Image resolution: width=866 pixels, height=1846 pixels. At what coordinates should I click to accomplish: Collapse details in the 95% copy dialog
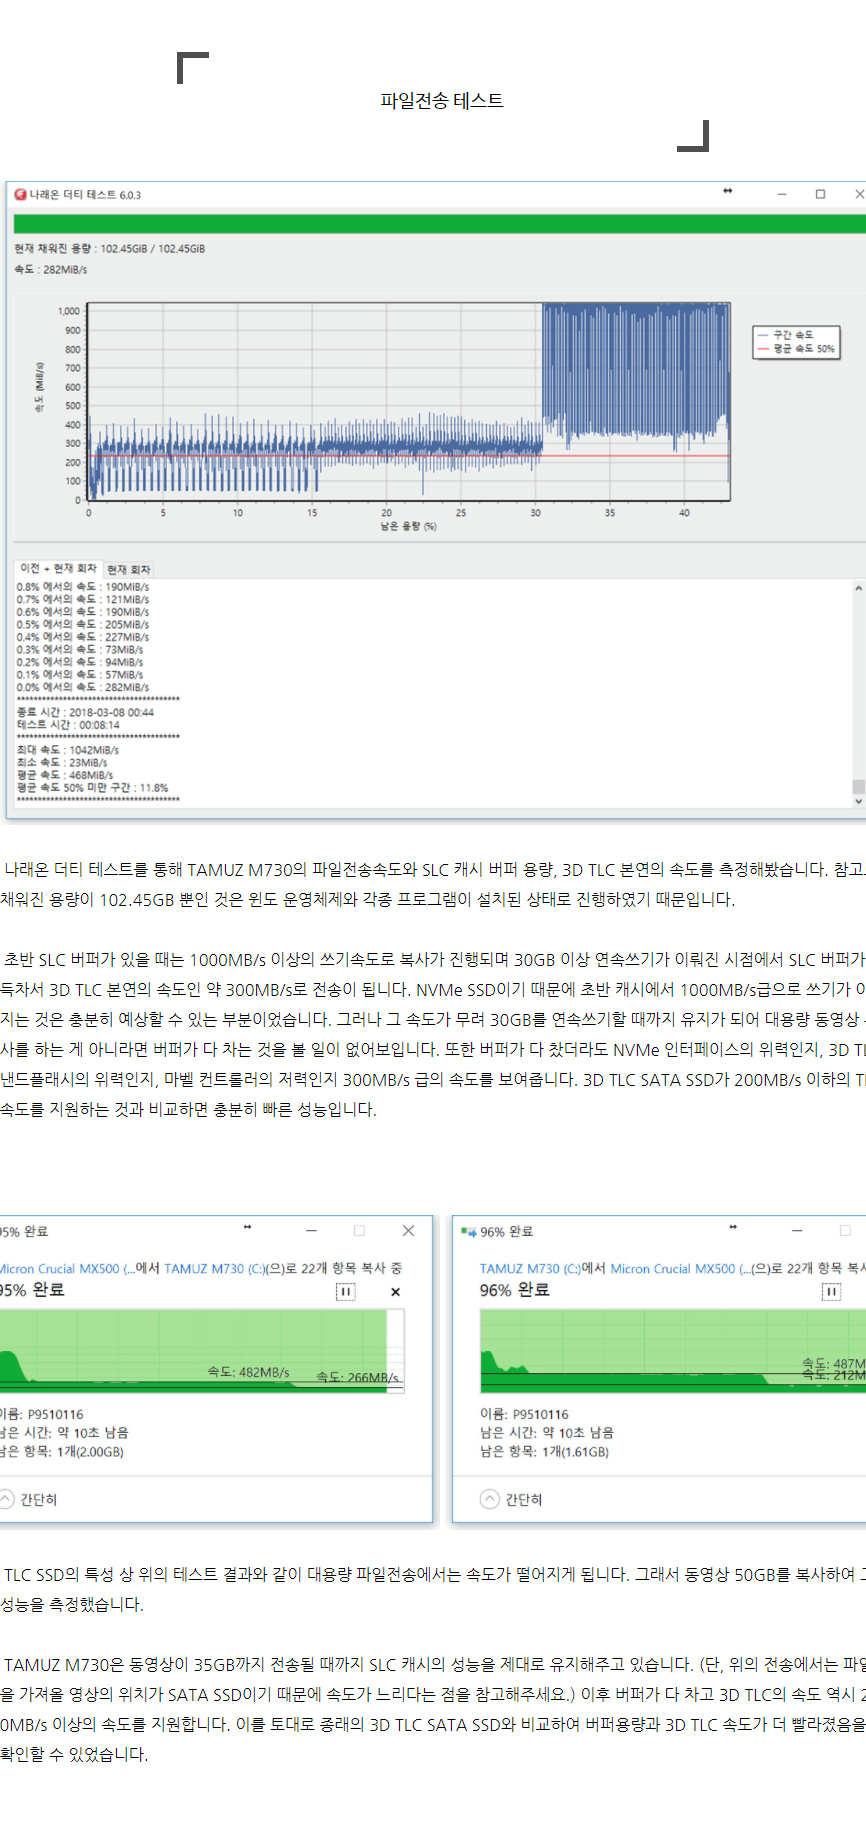coord(8,1499)
